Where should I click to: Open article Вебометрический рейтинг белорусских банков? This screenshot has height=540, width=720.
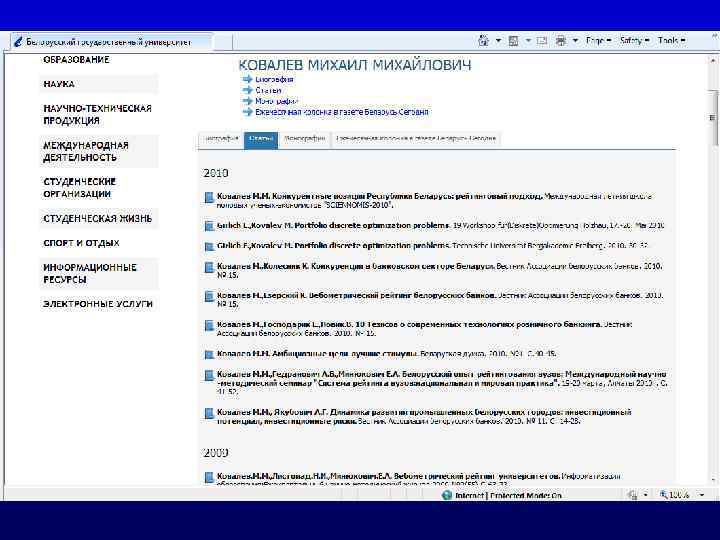click(x=357, y=295)
